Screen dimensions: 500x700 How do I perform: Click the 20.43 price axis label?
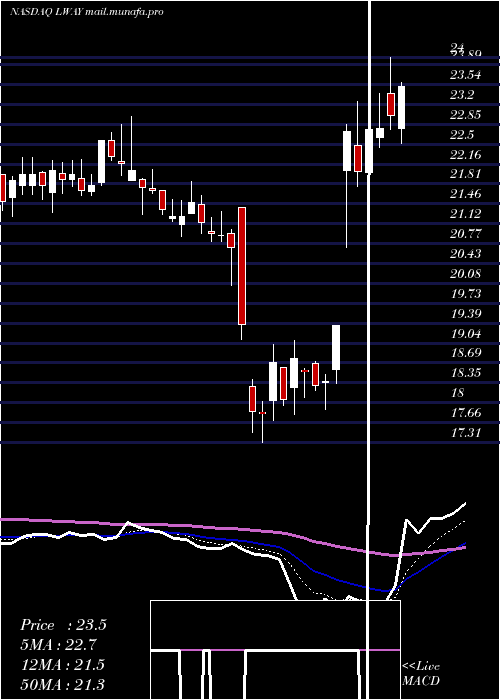pos(466,254)
